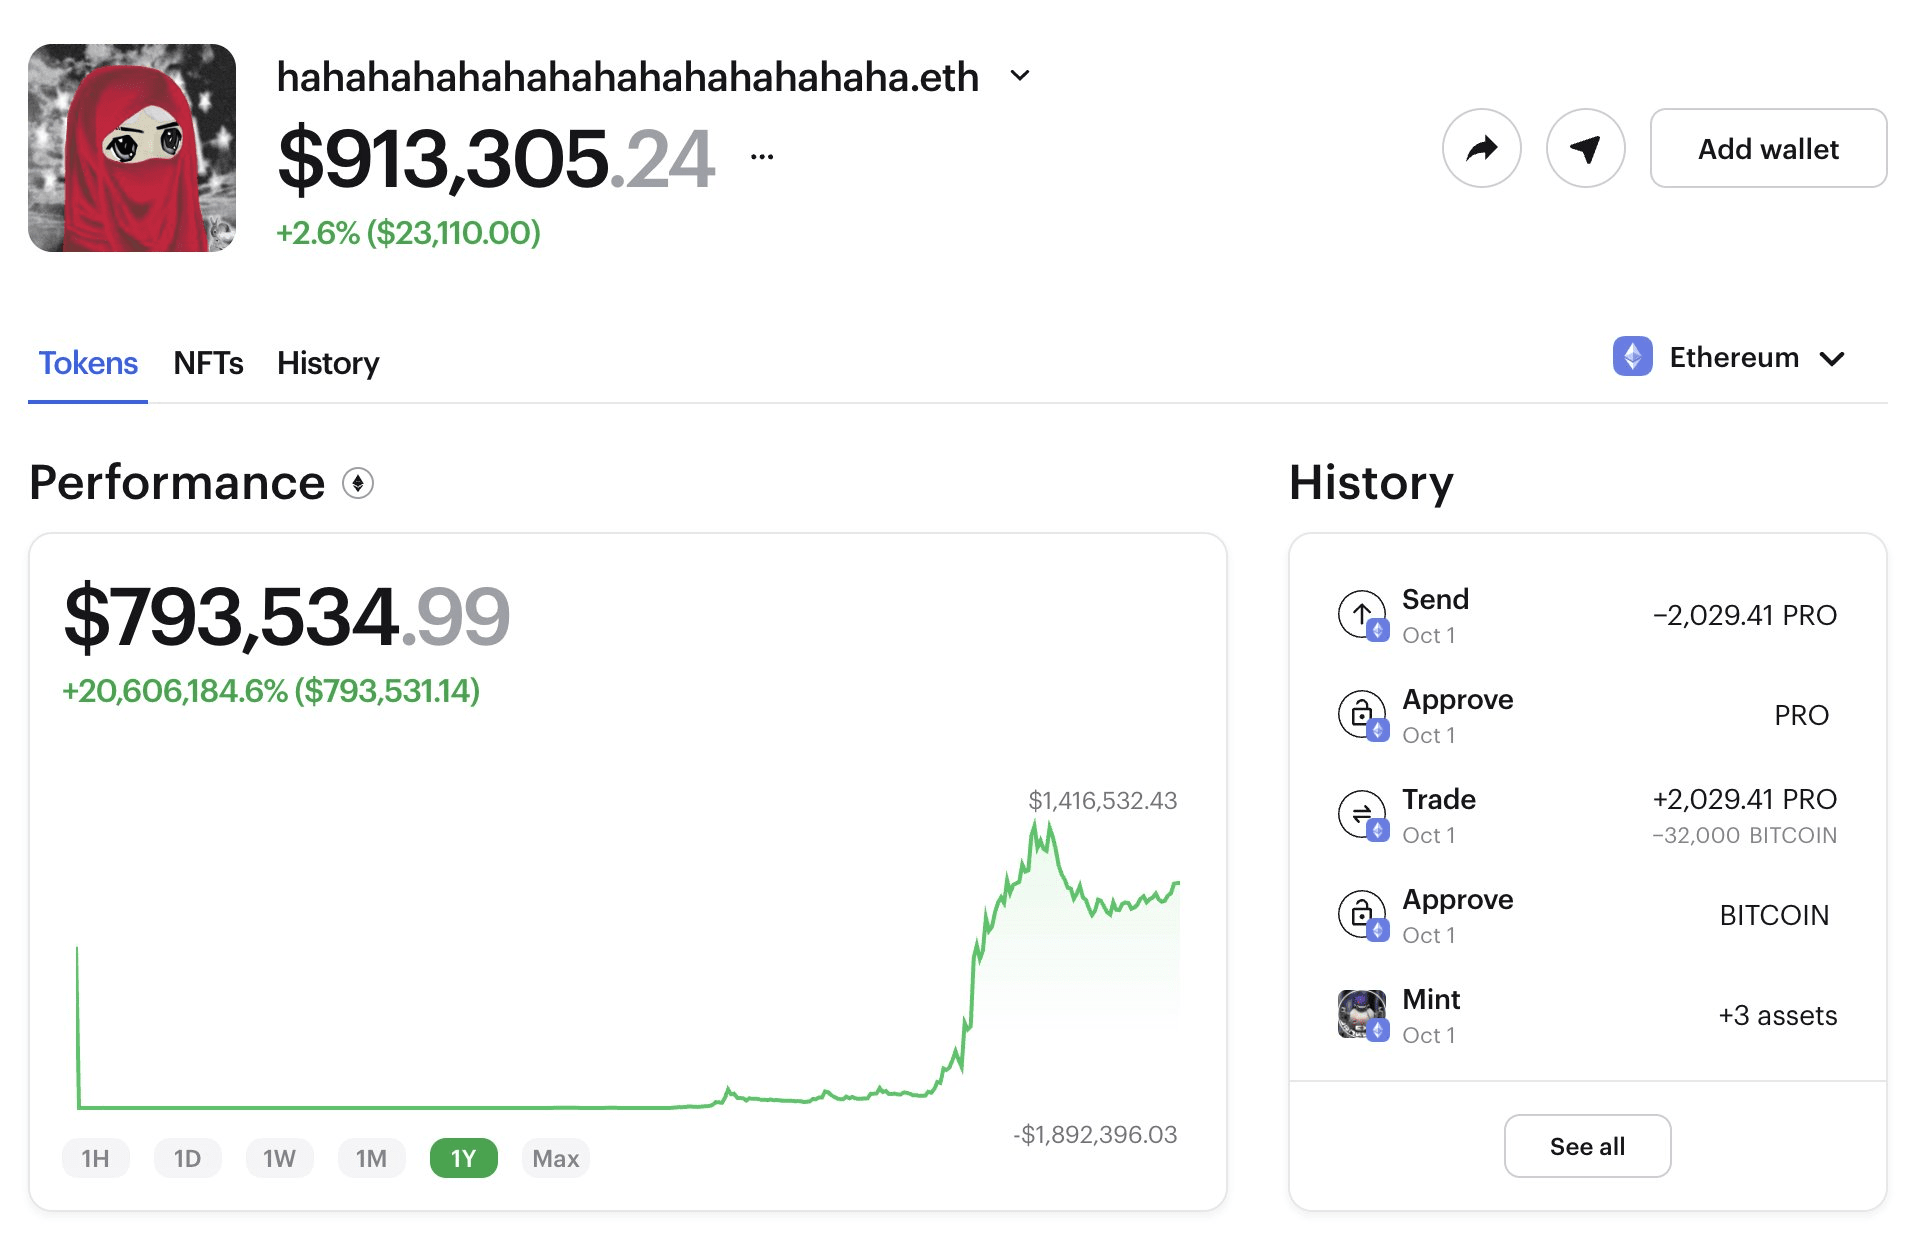Select the 1H chart range
Viewport: 1914px width, 1236px height.
96,1158
